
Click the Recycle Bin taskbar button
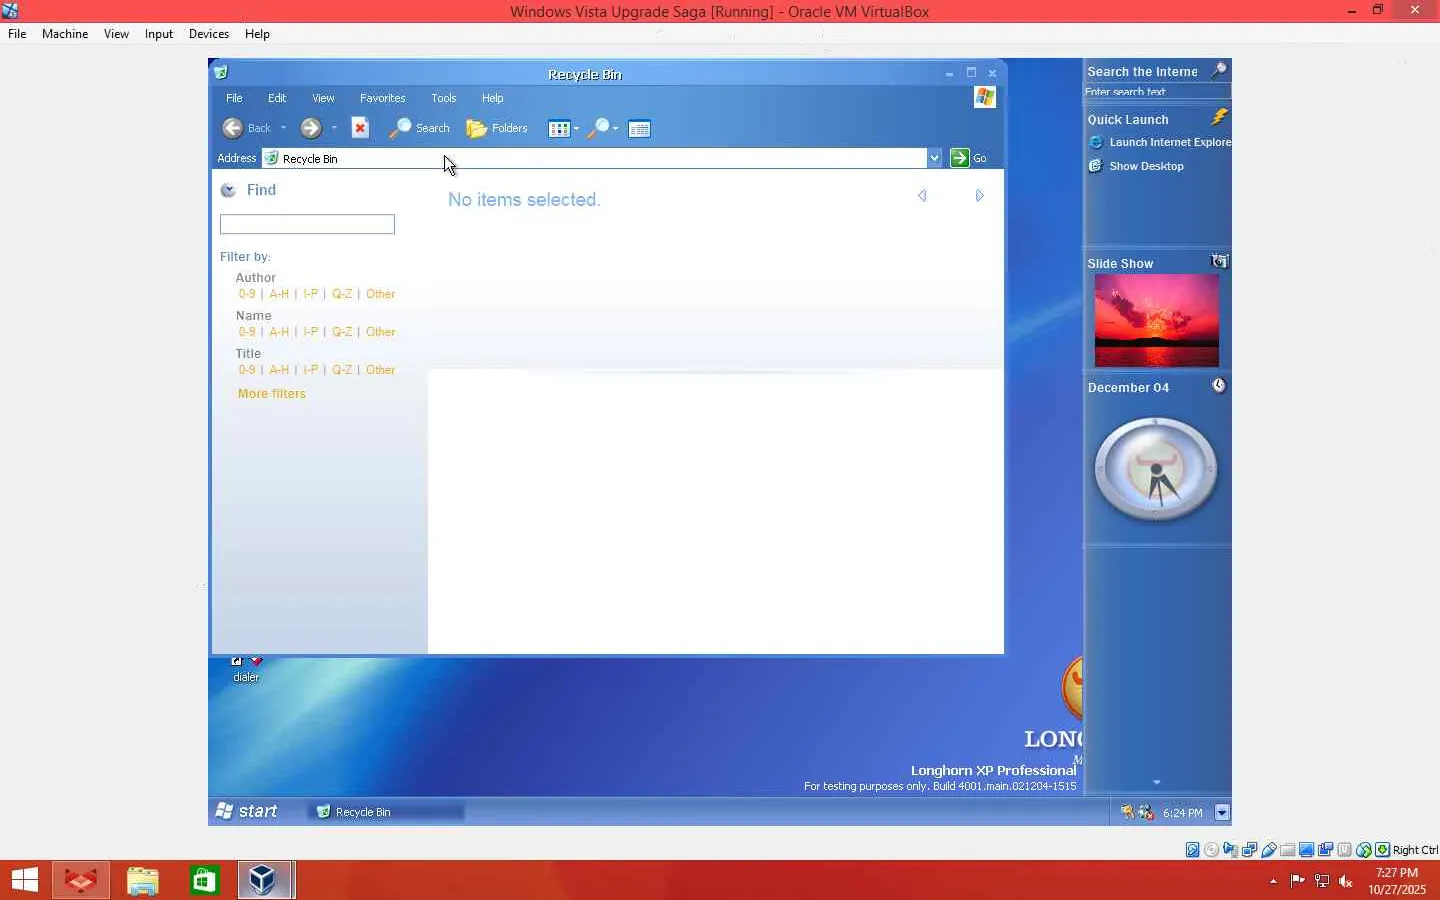tap(387, 812)
